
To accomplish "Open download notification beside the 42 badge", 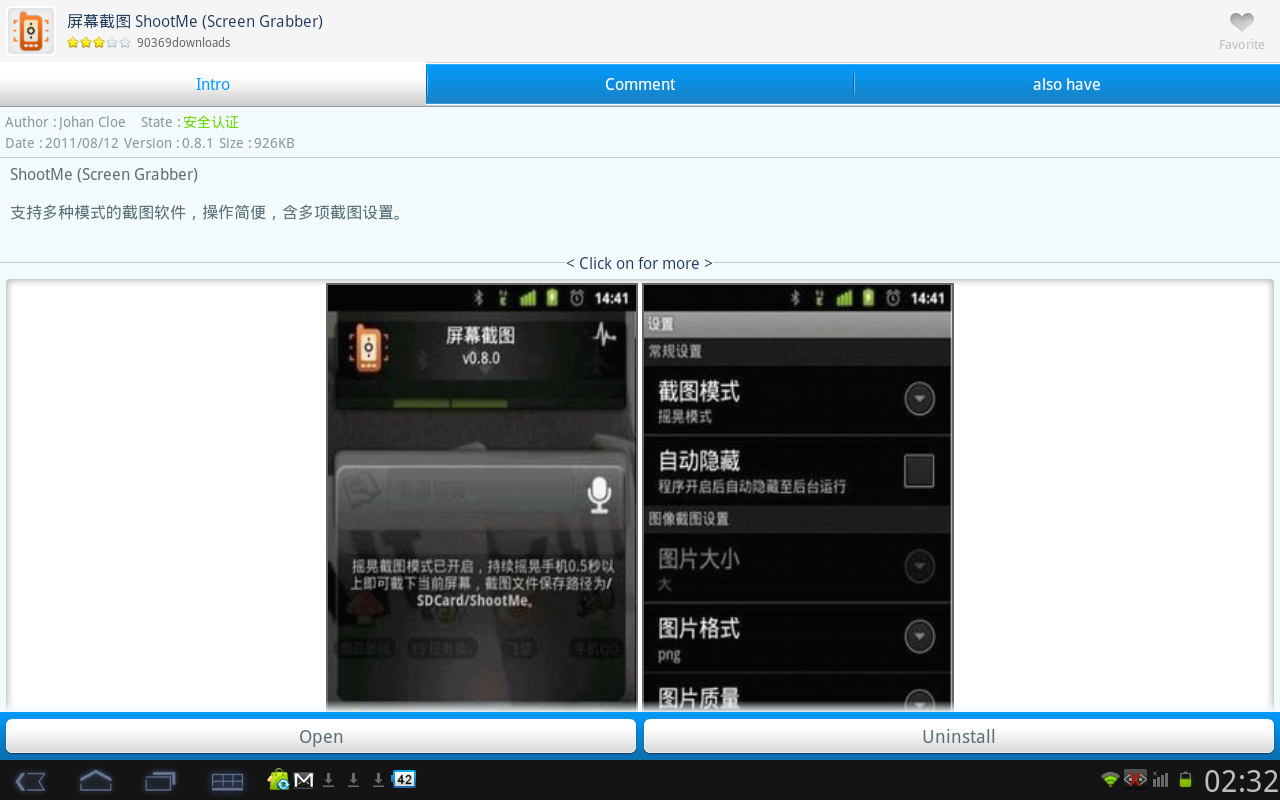I will pyautogui.click(x=378, y=779).
